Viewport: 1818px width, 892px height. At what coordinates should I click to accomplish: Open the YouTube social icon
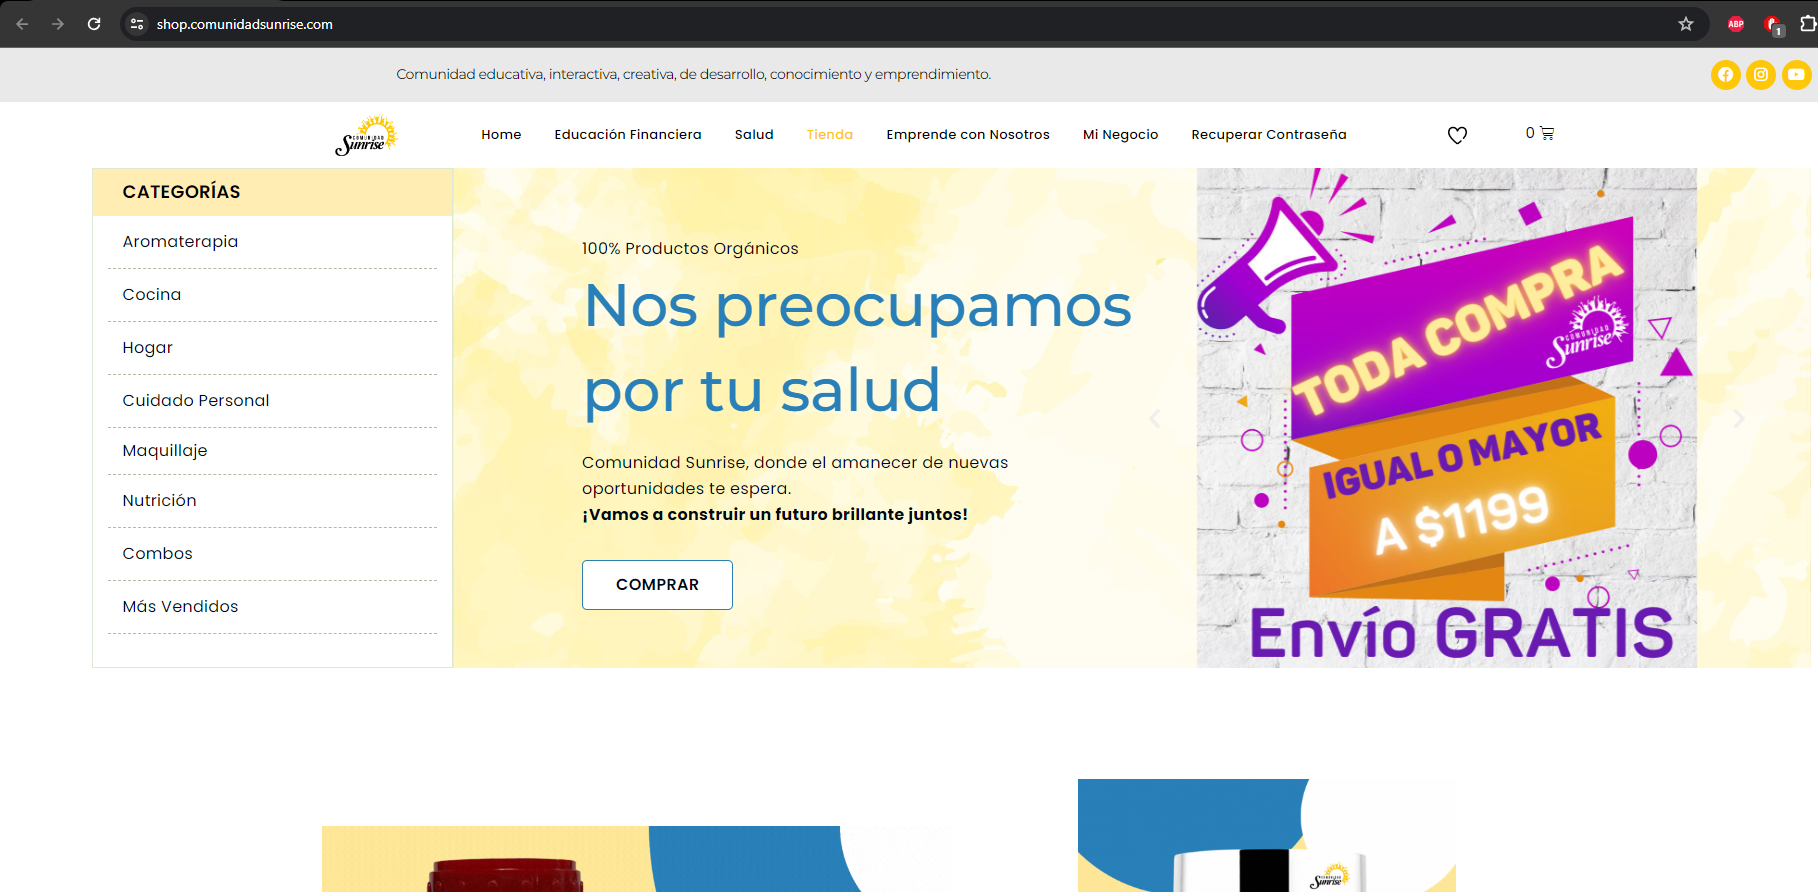[1796, 75]
